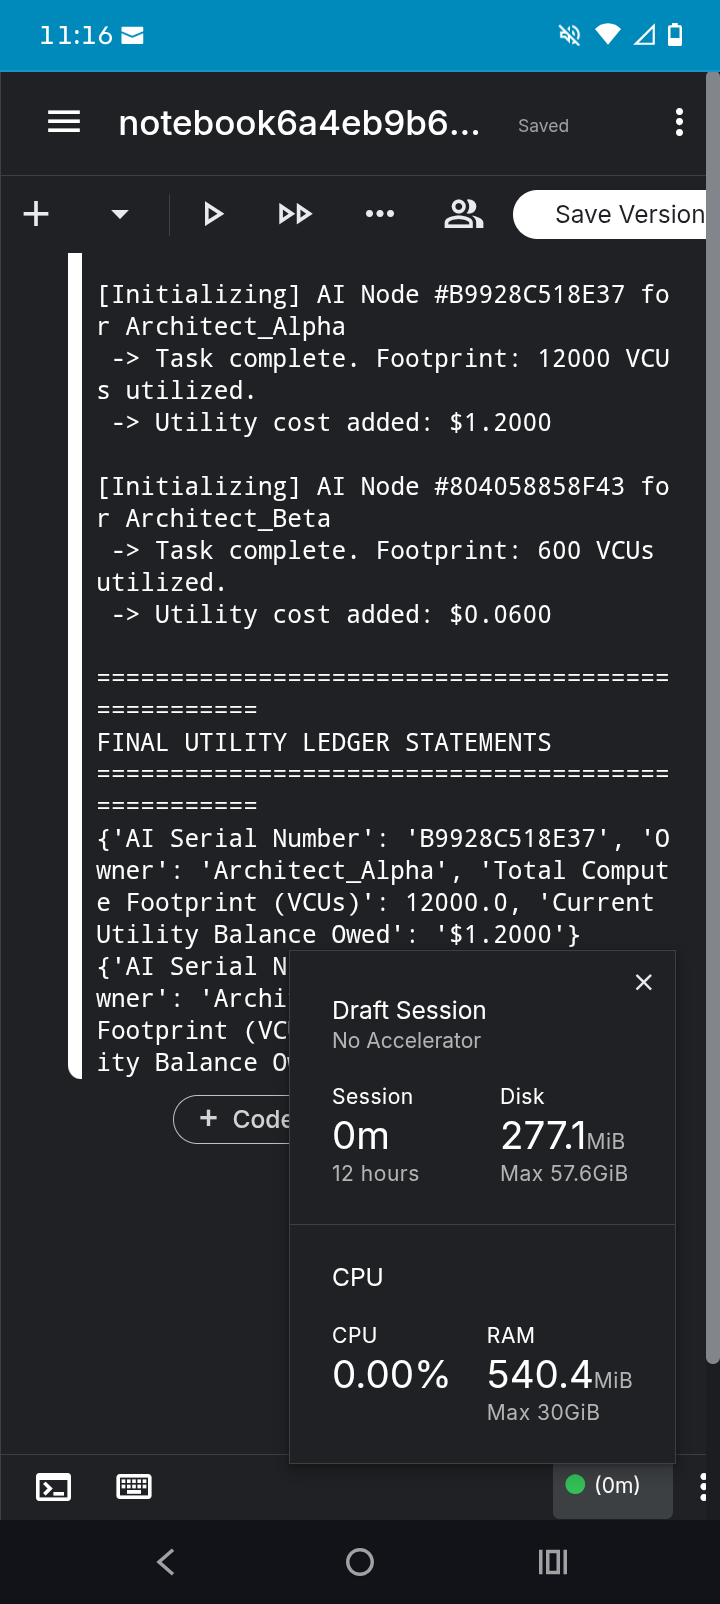Run all cells with fast-forward icon
Image resolution: width=720 pixels, height=1604 pixels.
[295, 214]
